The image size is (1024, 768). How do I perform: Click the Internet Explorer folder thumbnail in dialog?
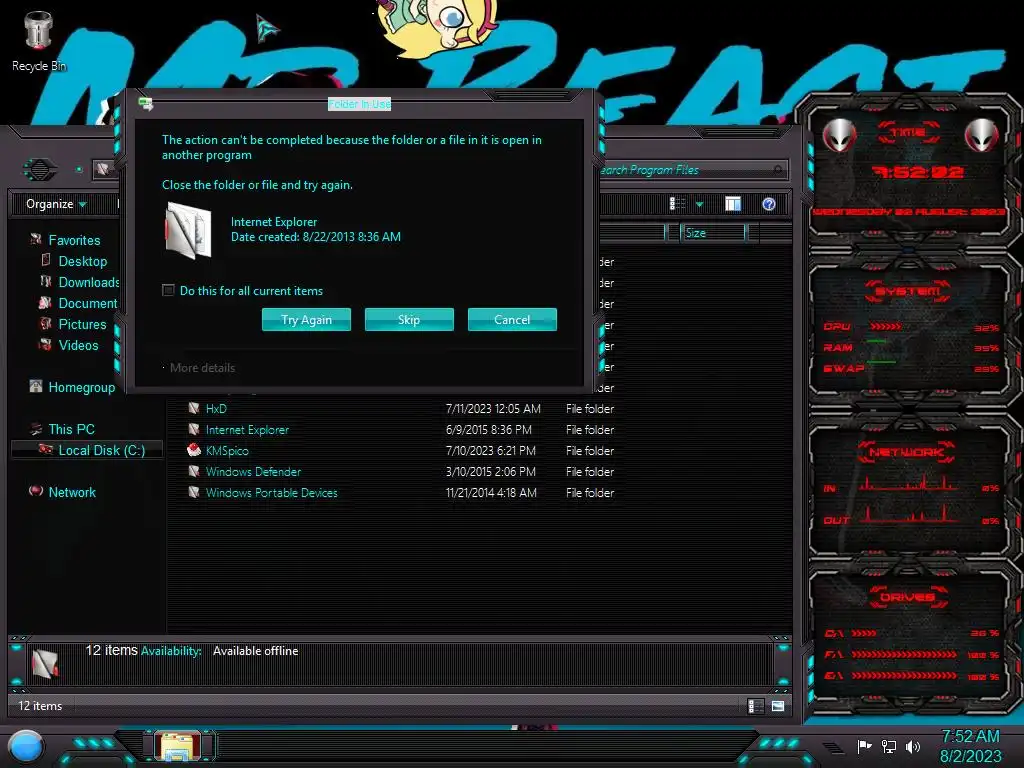[x=188, y=230]
